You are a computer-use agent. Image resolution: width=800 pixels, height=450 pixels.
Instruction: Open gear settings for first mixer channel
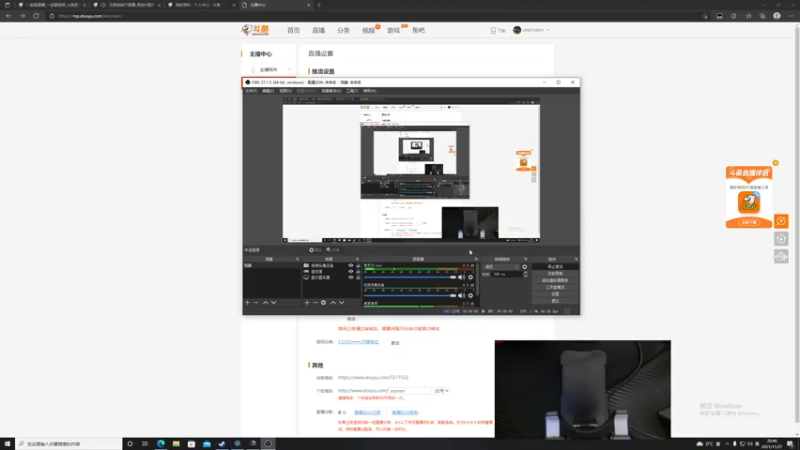pyautogui.click(x=470, y=277)
